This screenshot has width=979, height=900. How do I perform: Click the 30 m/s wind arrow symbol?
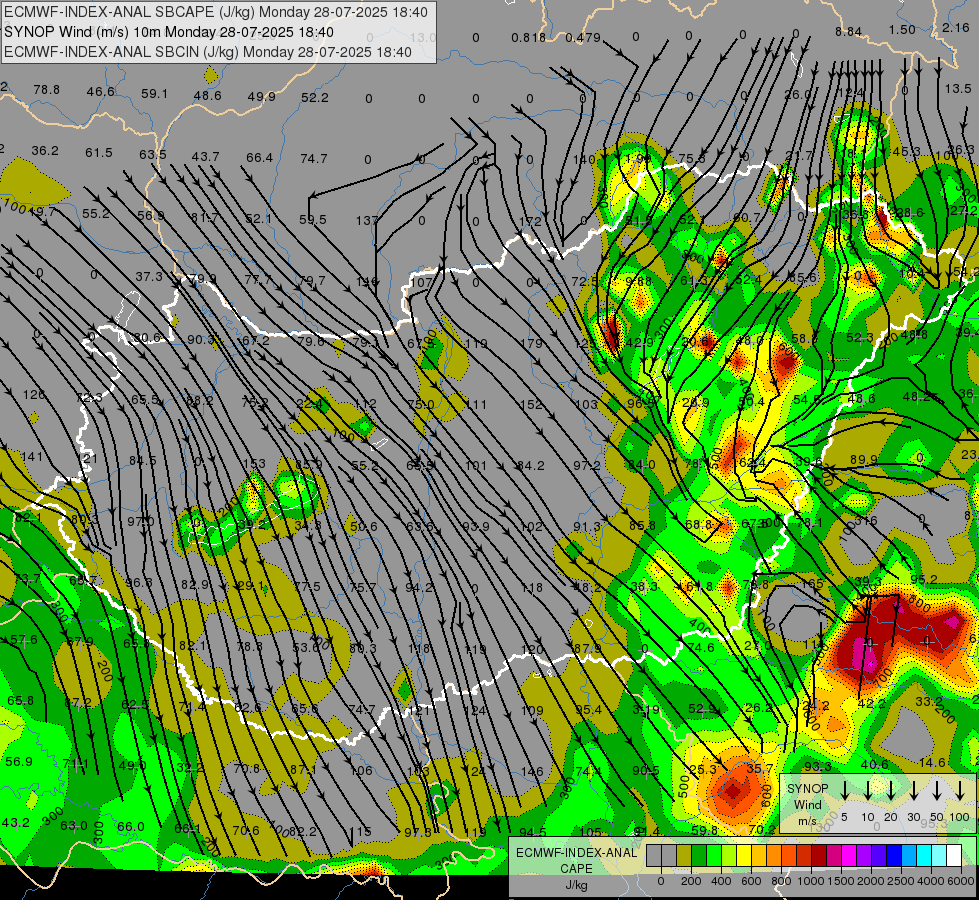914,791
